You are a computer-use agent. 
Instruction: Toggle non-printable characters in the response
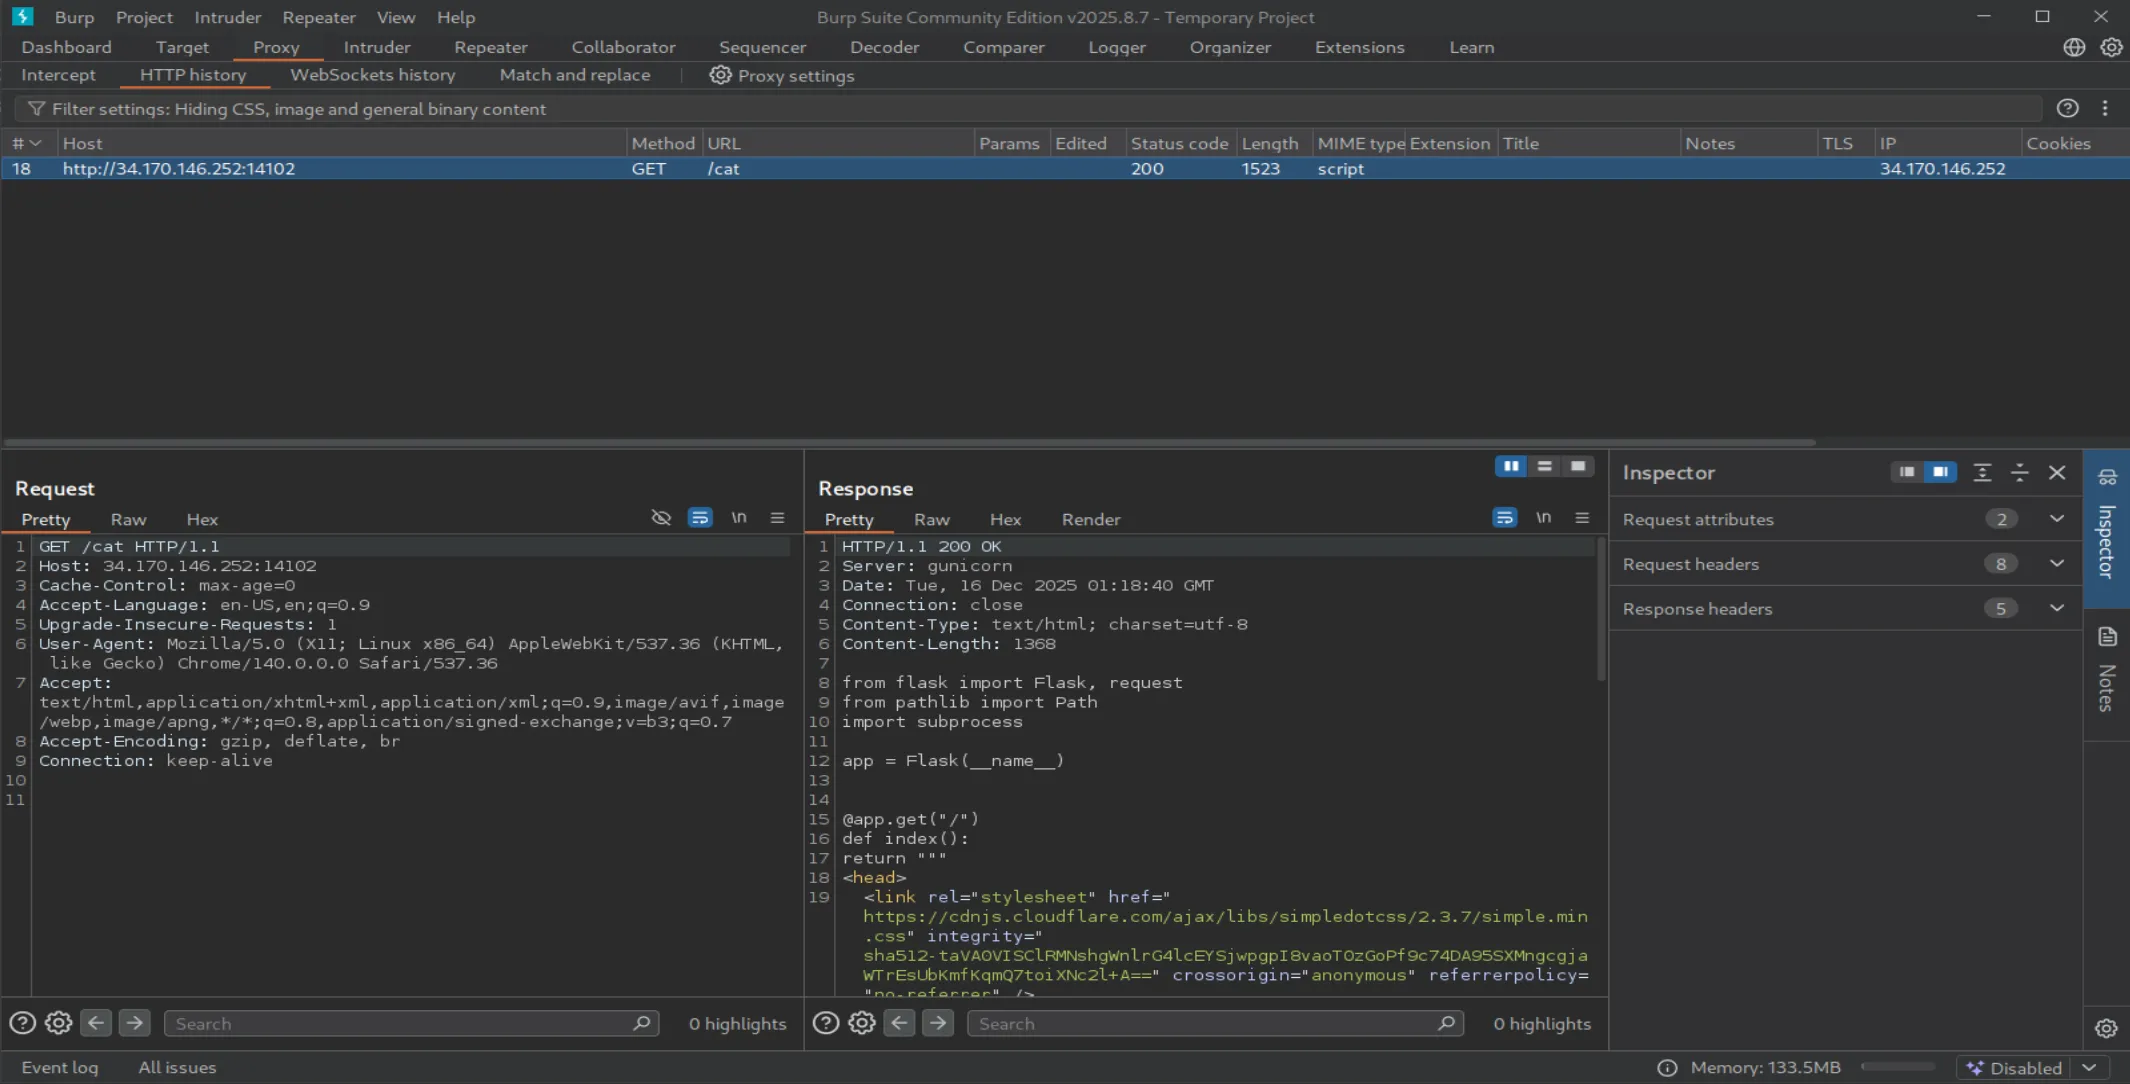click(x=1543, y=518)
